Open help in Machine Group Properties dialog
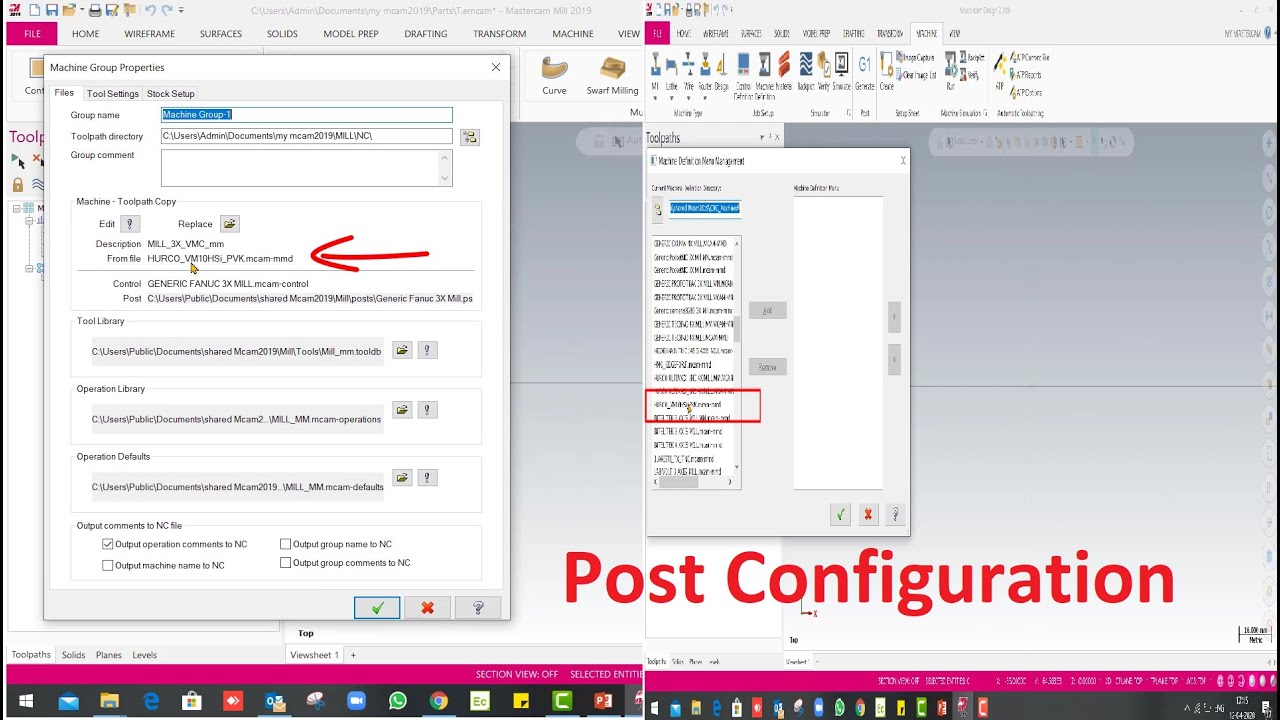The height and width of the screenshot is (720, 1280). coord(478,608)
